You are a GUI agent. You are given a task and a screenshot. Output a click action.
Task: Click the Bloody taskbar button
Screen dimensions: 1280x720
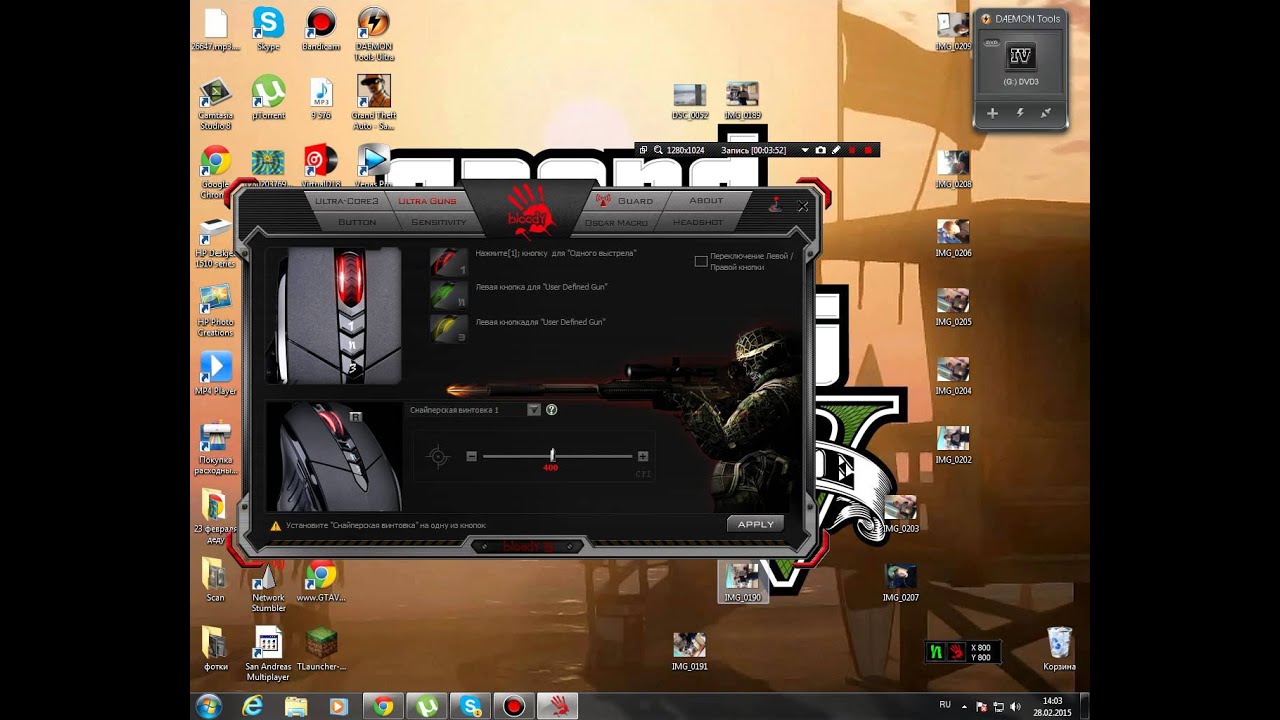click(557, 706)
